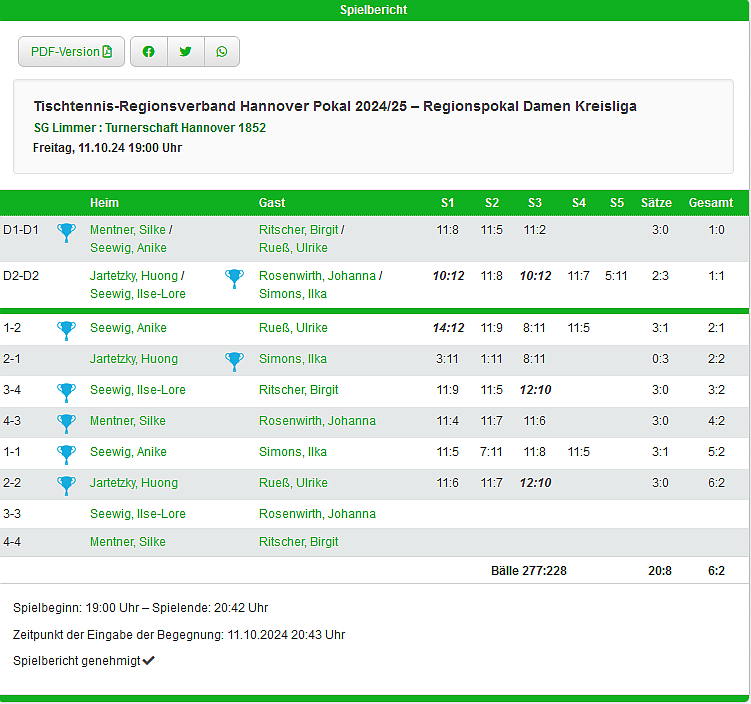Click the Spielbericht genehmigt checkmark
Screen dimensions: 751x704
(x=149, y=661)
